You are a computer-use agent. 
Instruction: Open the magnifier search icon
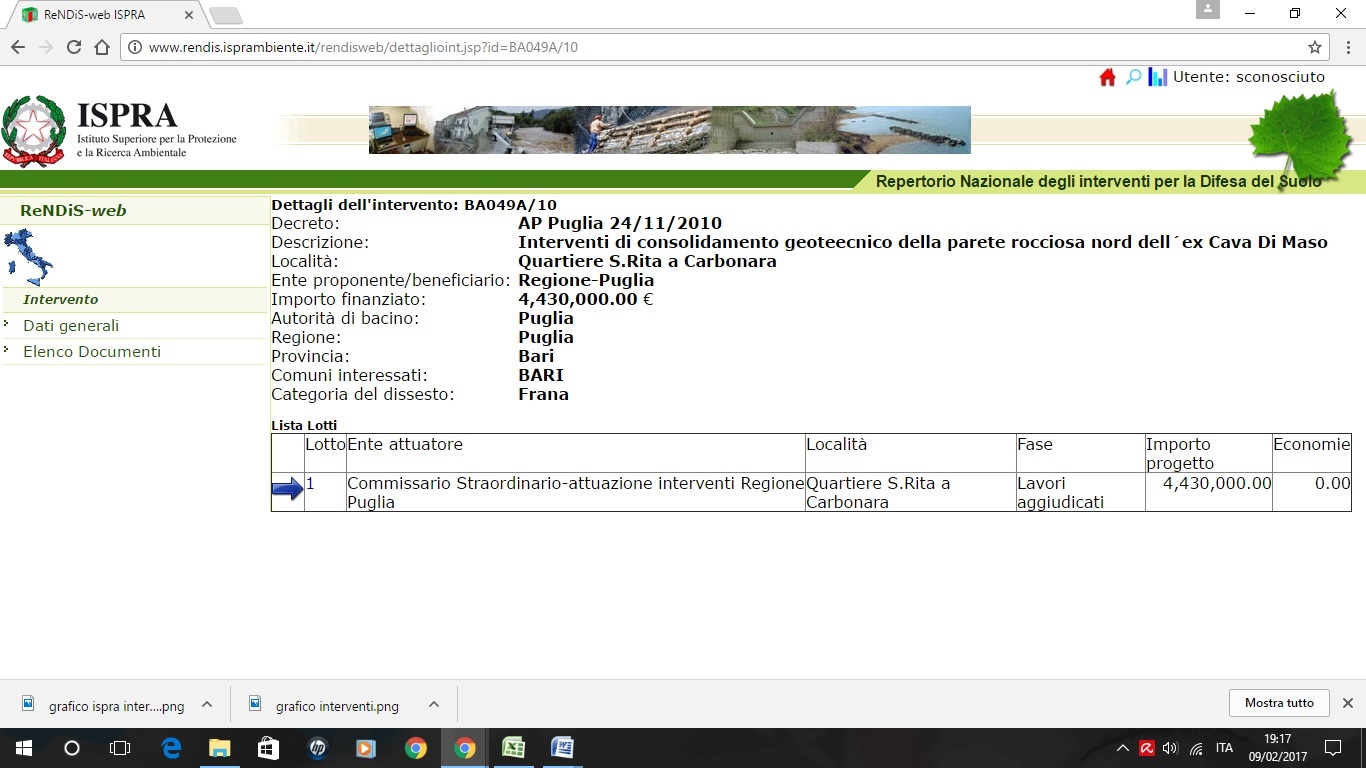point(1133,77)
